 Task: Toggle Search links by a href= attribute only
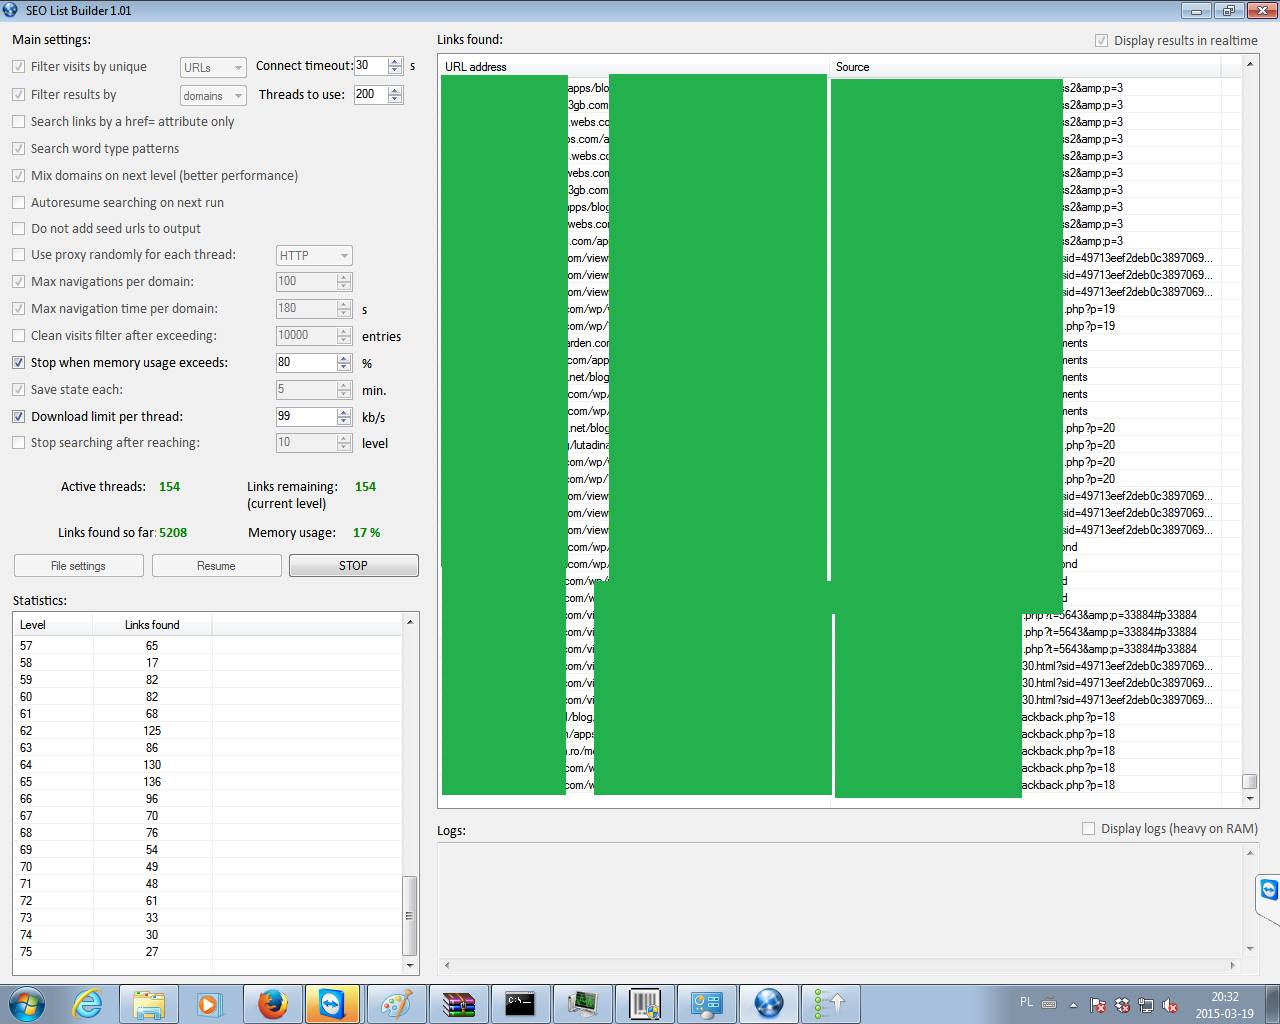coord(19,122)
